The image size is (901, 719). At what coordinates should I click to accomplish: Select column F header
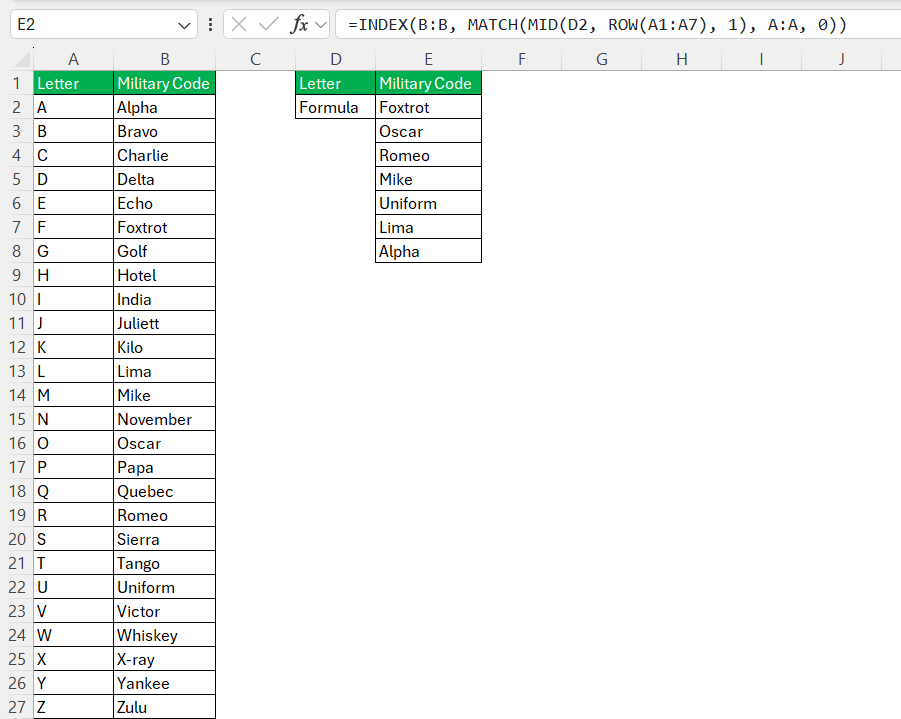(522, 59)
